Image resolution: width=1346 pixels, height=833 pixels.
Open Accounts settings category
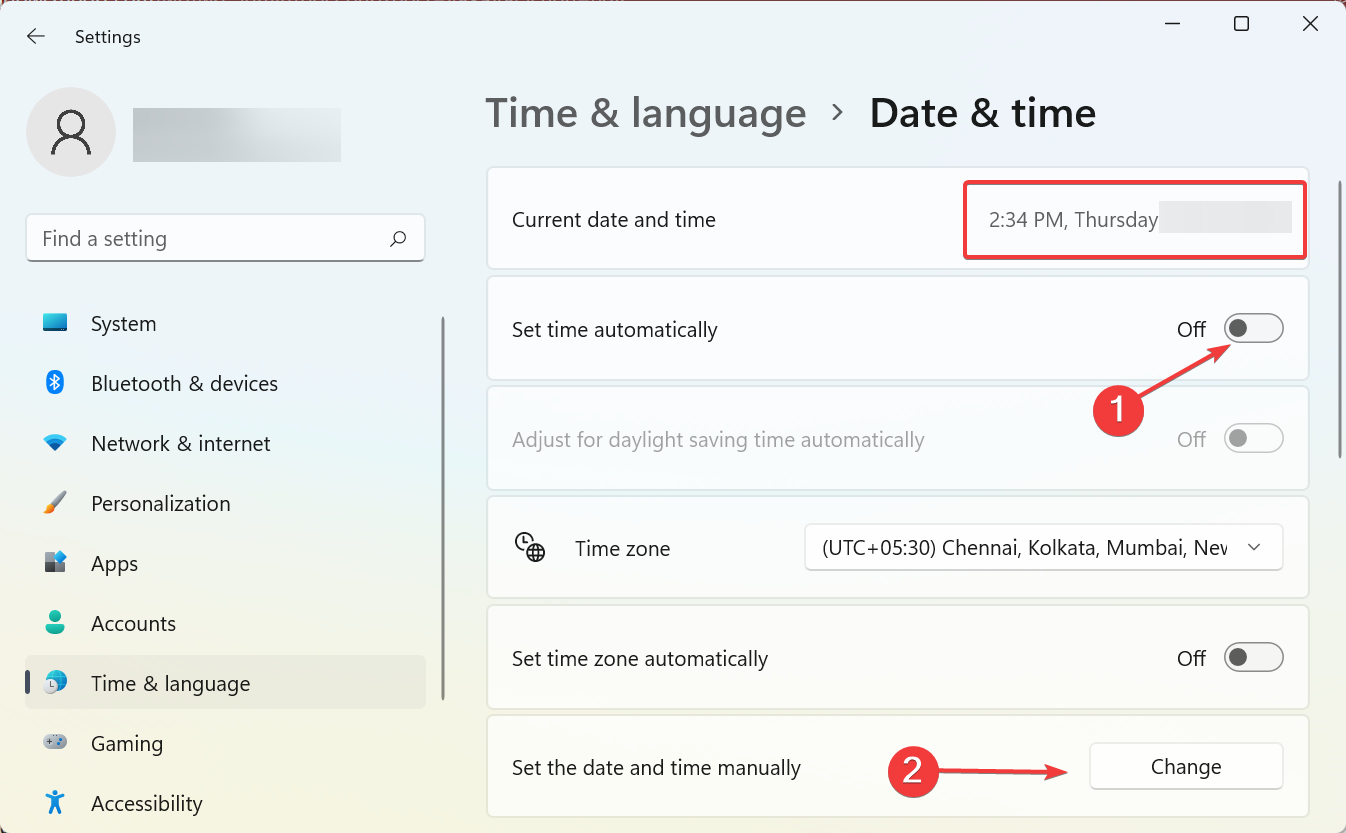tap(225, 623)
